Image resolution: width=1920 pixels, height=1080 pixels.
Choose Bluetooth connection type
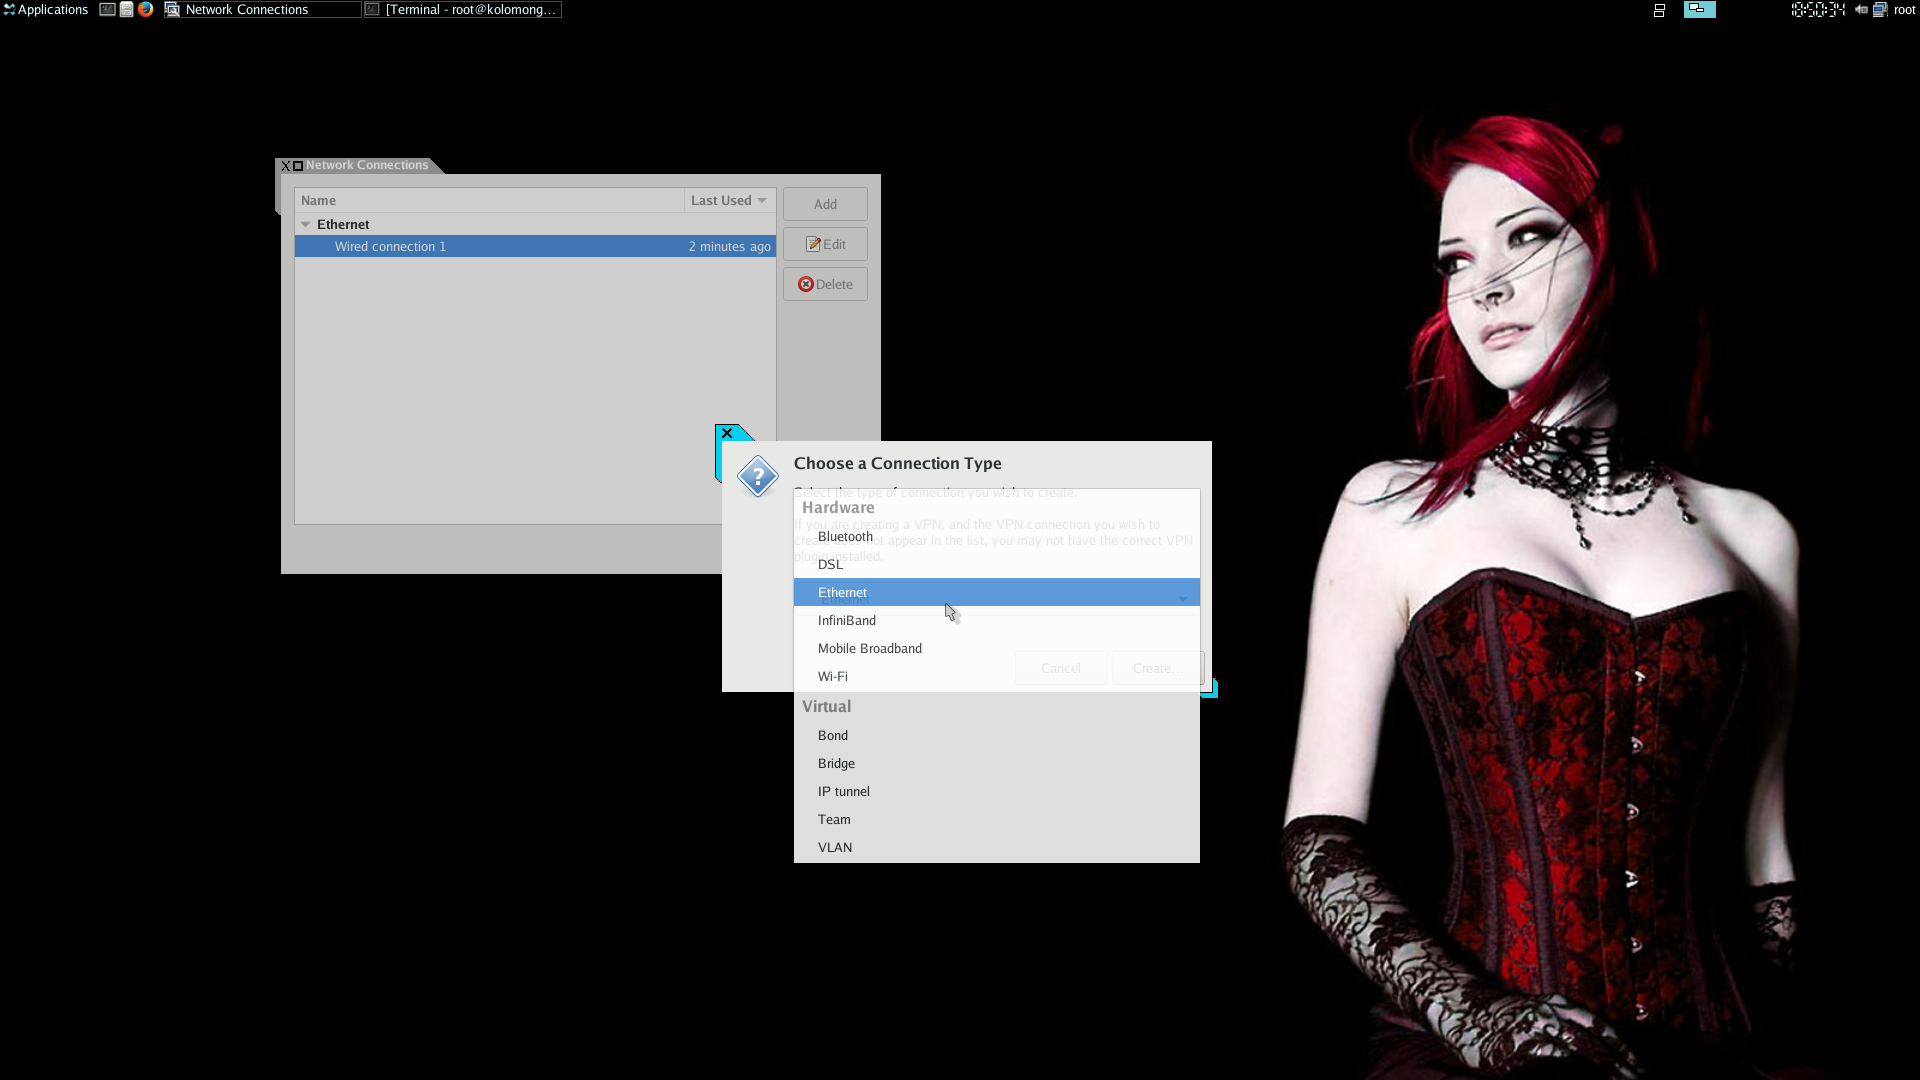[x=996, y=536]
